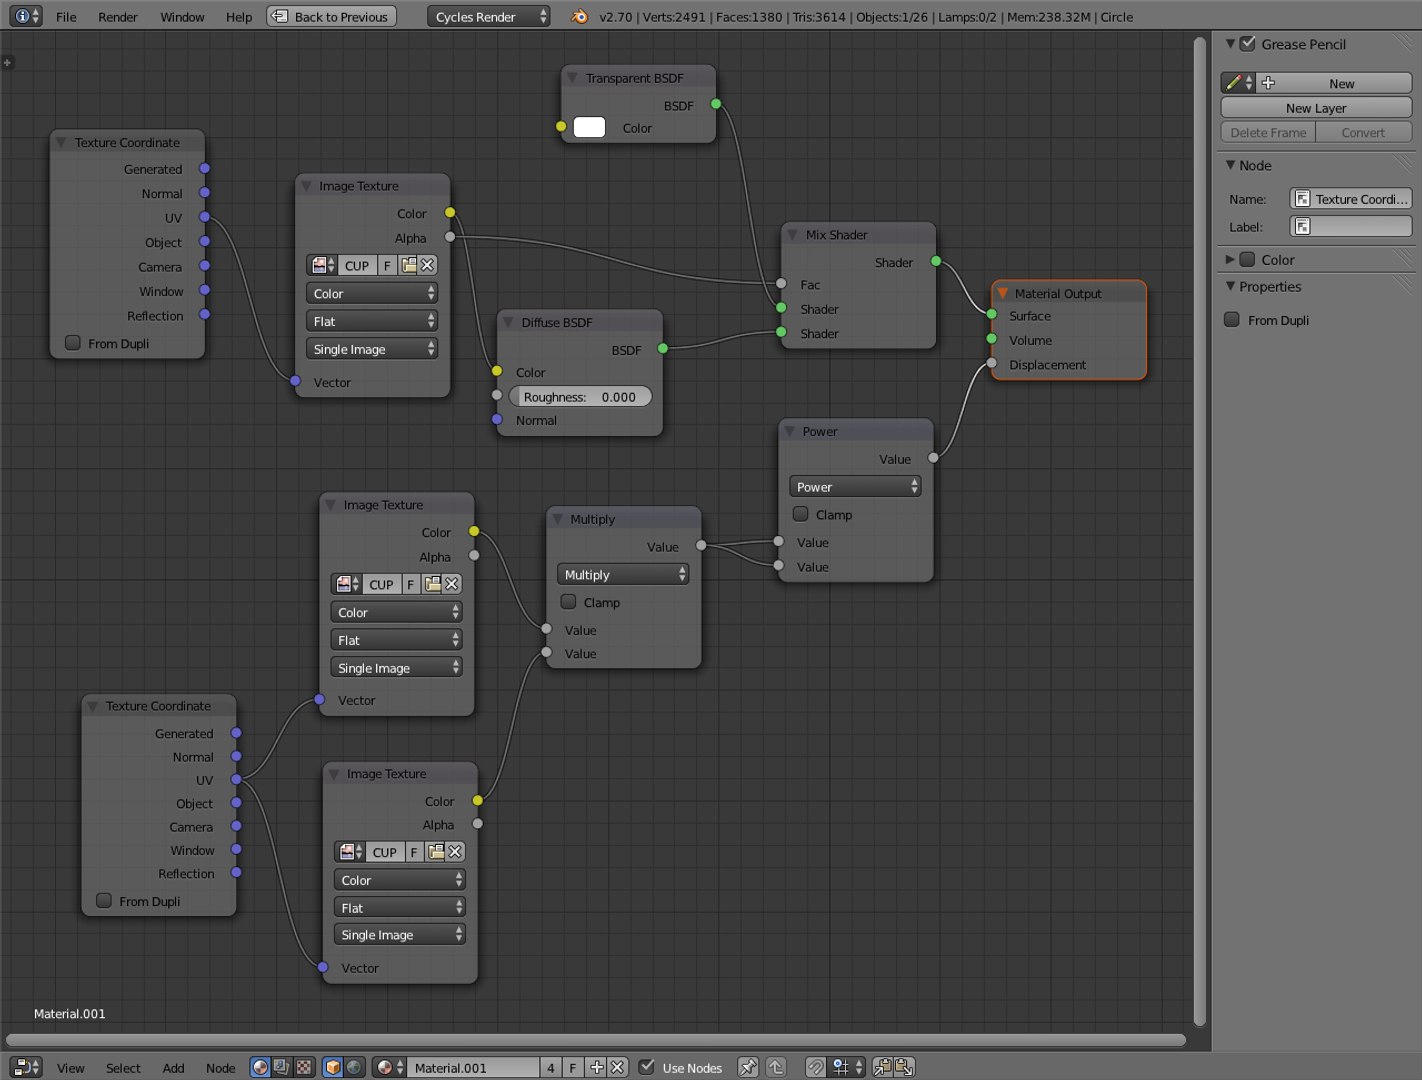Enable the Color checkbox in Node panel
The image size is (1422, 1080).
pyautogui.click(x=1247, y=259)
